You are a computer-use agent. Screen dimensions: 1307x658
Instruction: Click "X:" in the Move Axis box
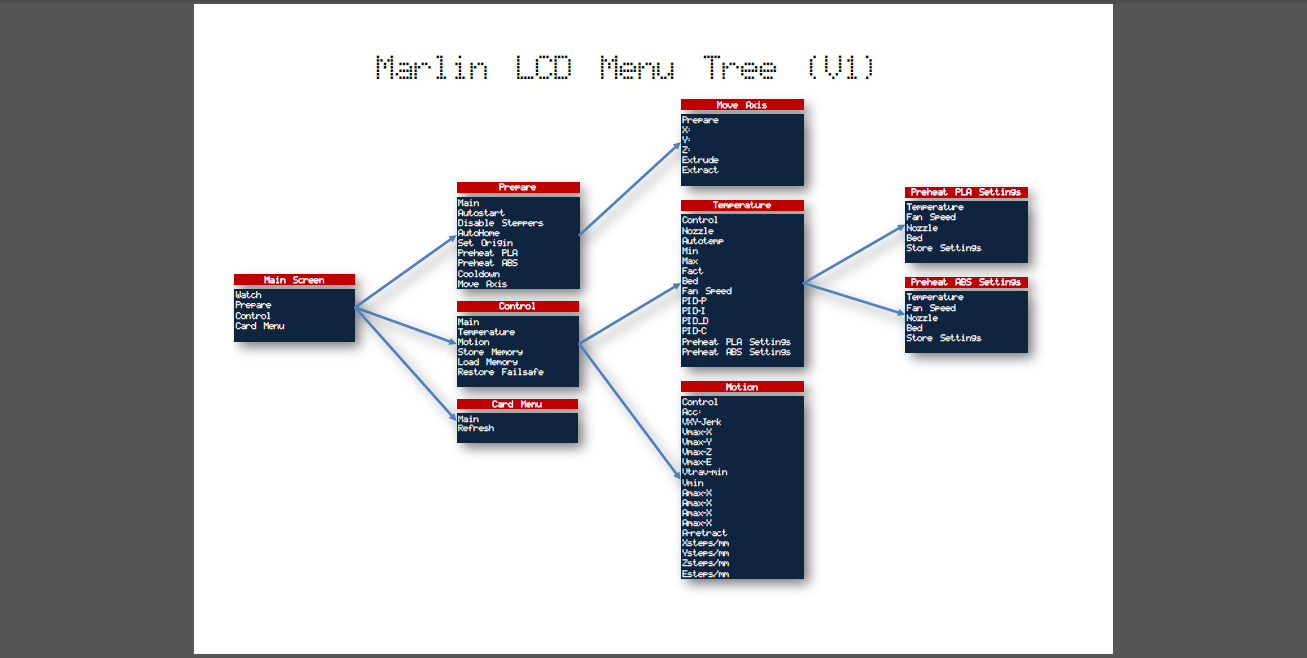(686, 130)
